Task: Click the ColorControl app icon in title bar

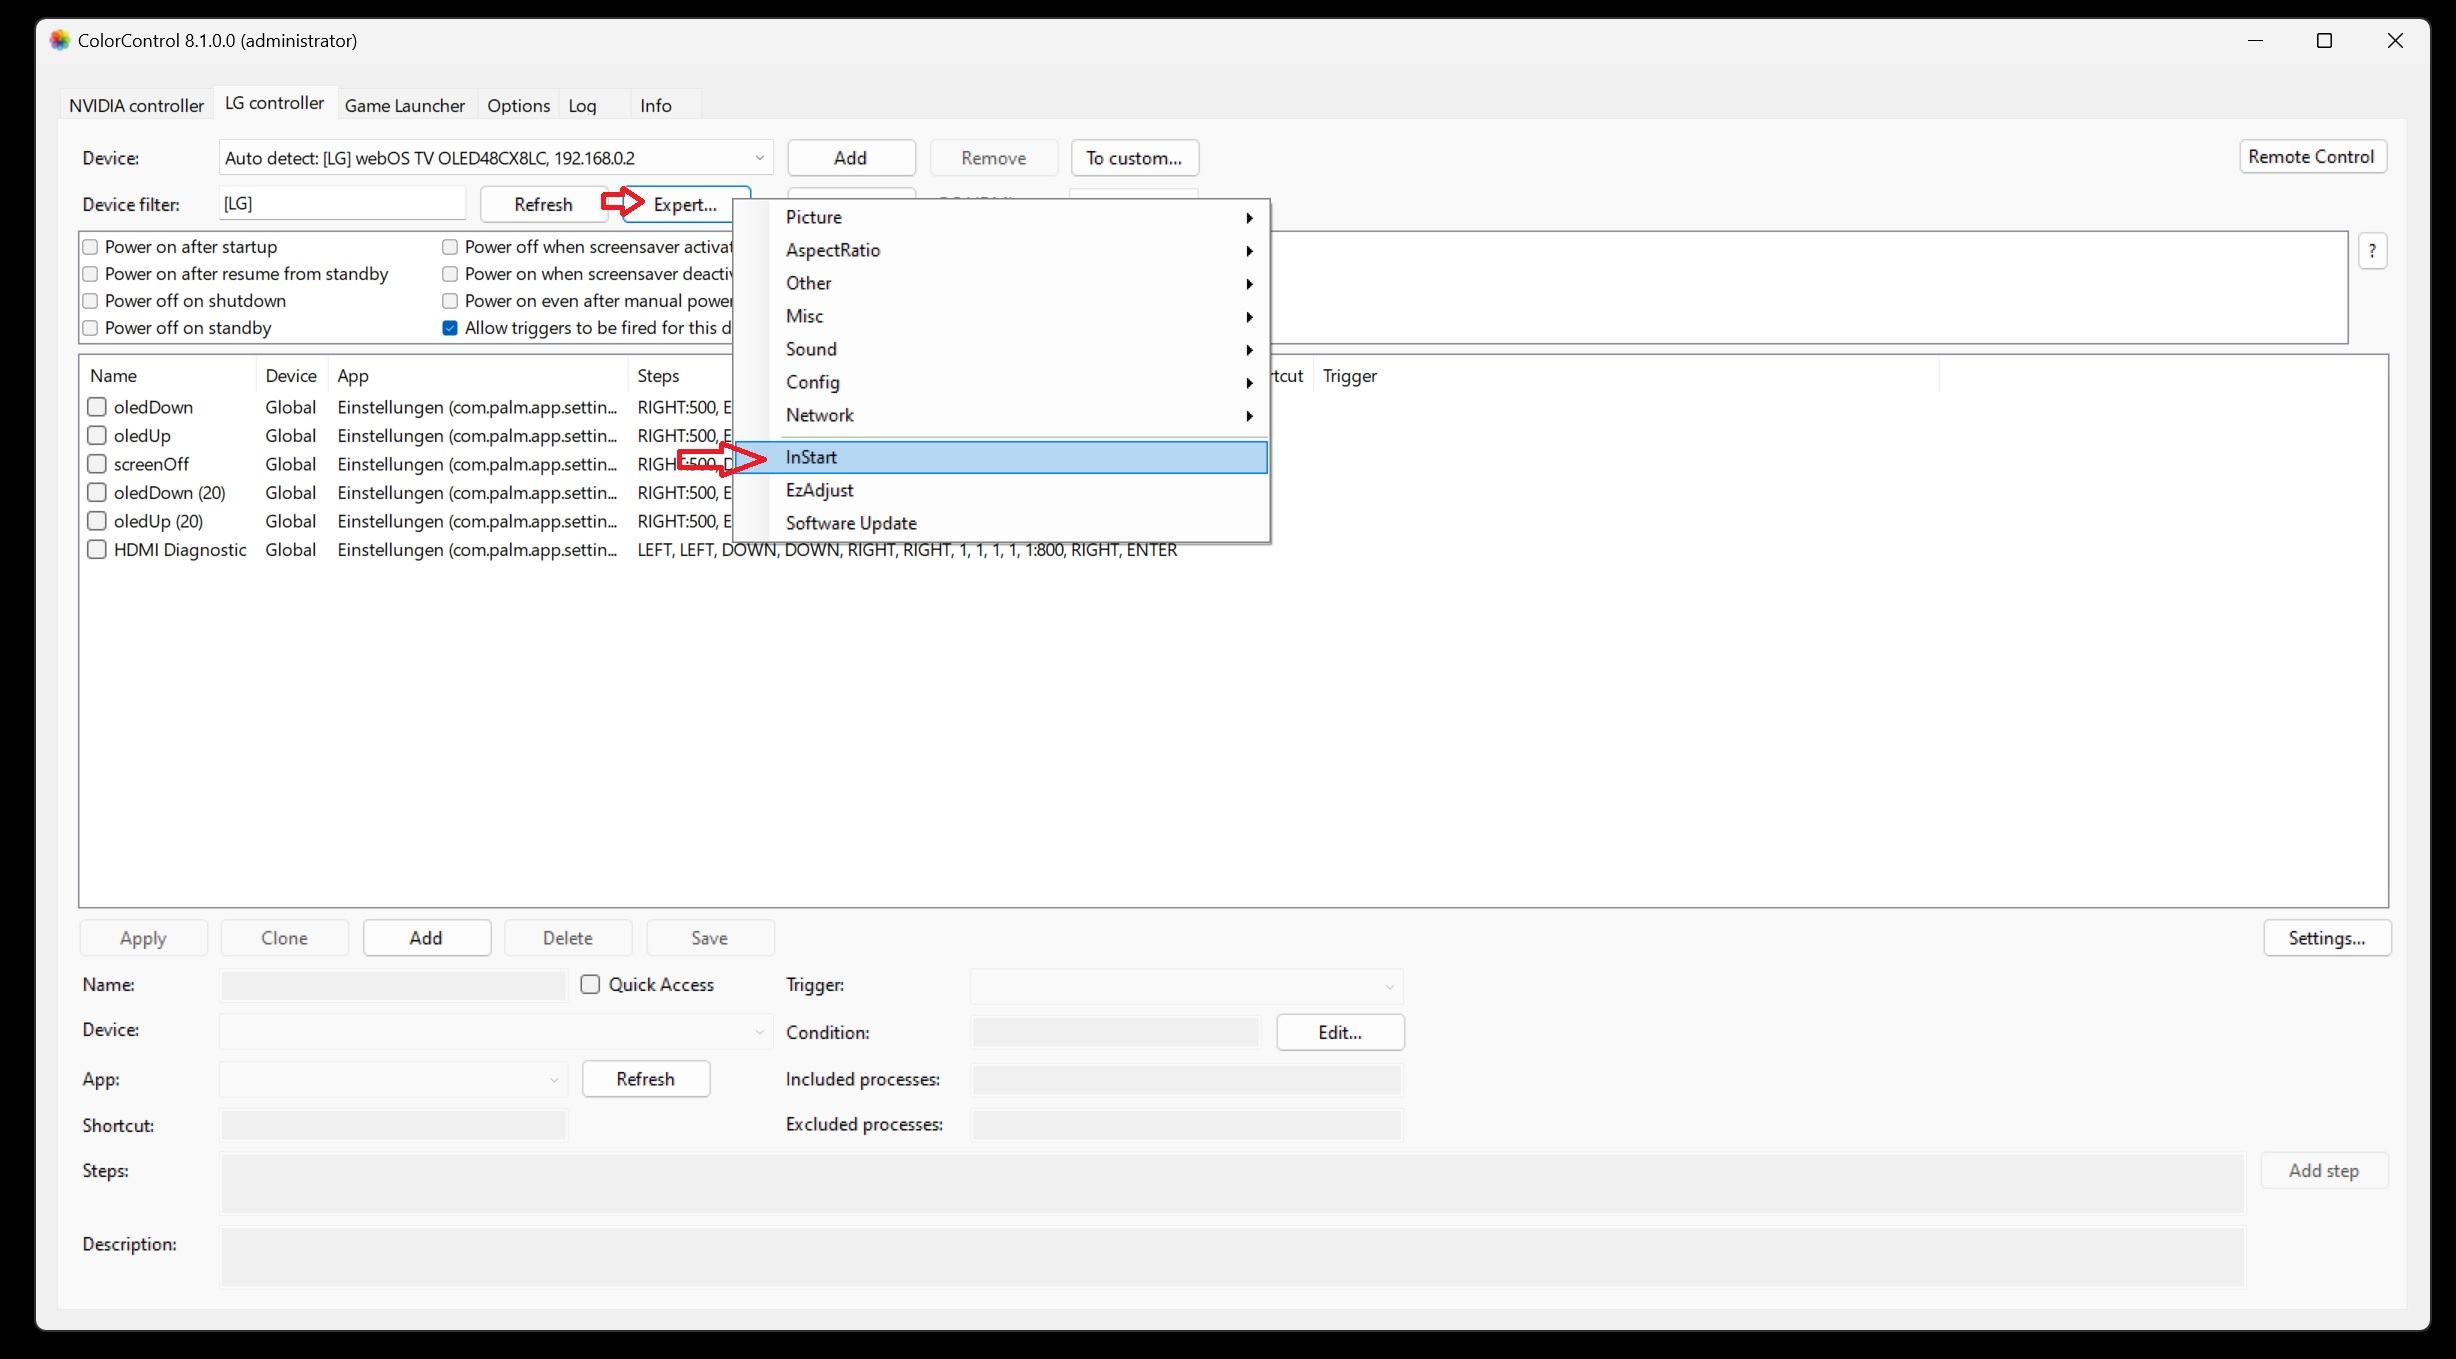Action: (x=60, y=40)
